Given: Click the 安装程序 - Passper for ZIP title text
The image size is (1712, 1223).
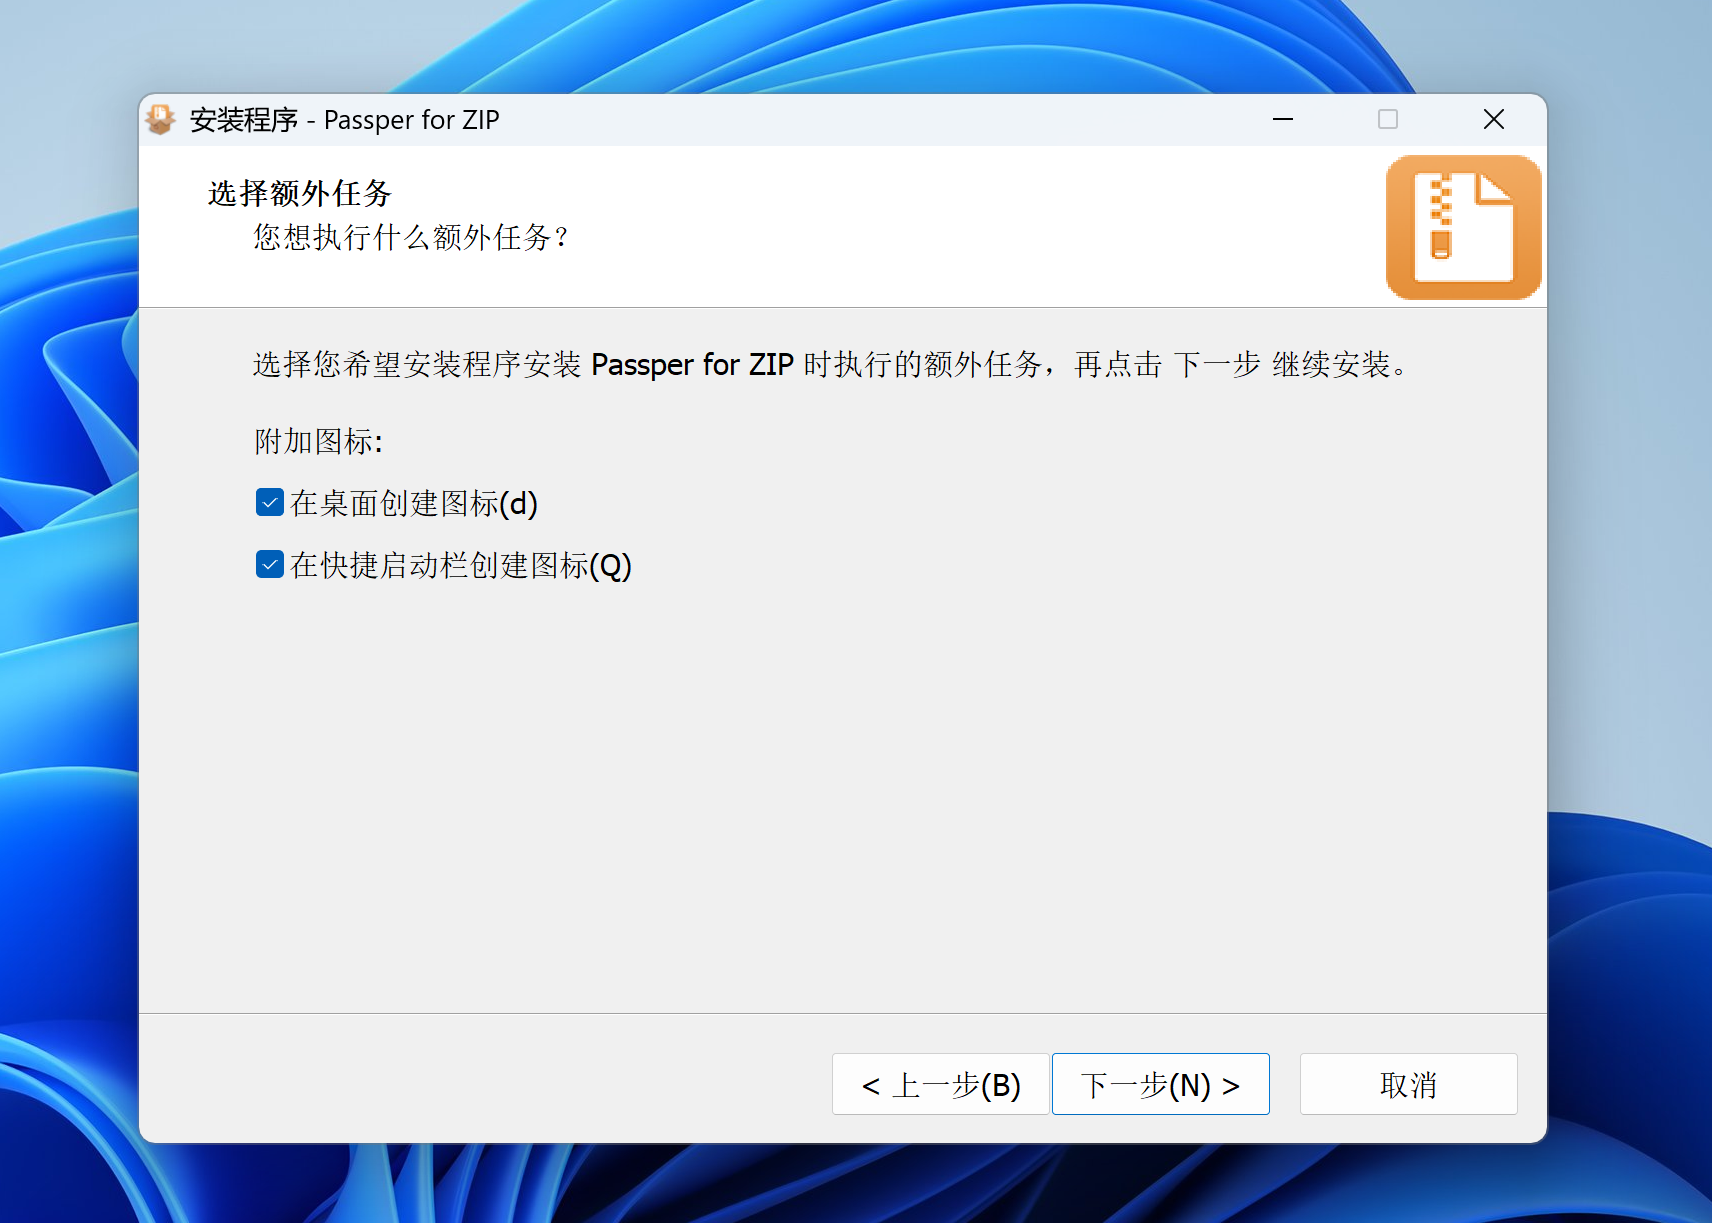Looking at the screenshot, I should pyautogui.click(x=345, y=120).
